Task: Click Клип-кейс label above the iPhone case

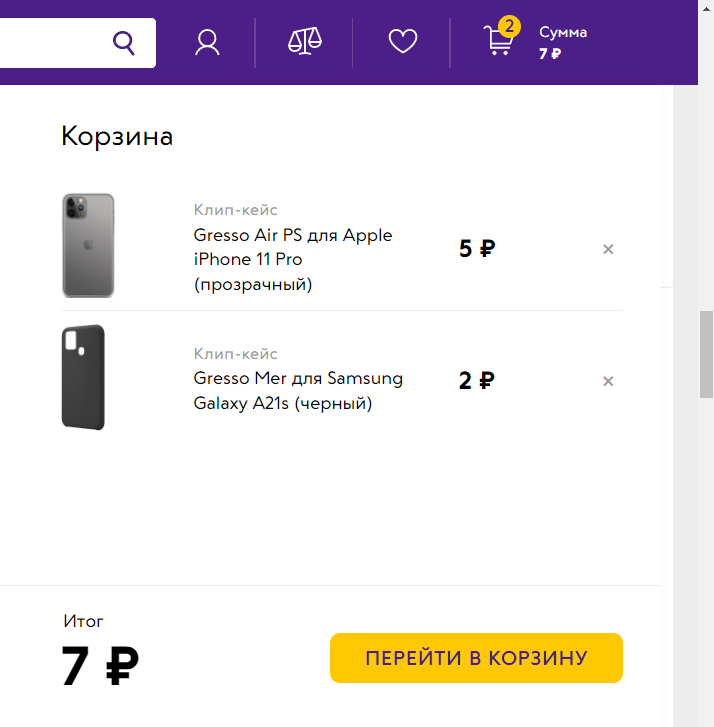Action: [x=236, y=210]
